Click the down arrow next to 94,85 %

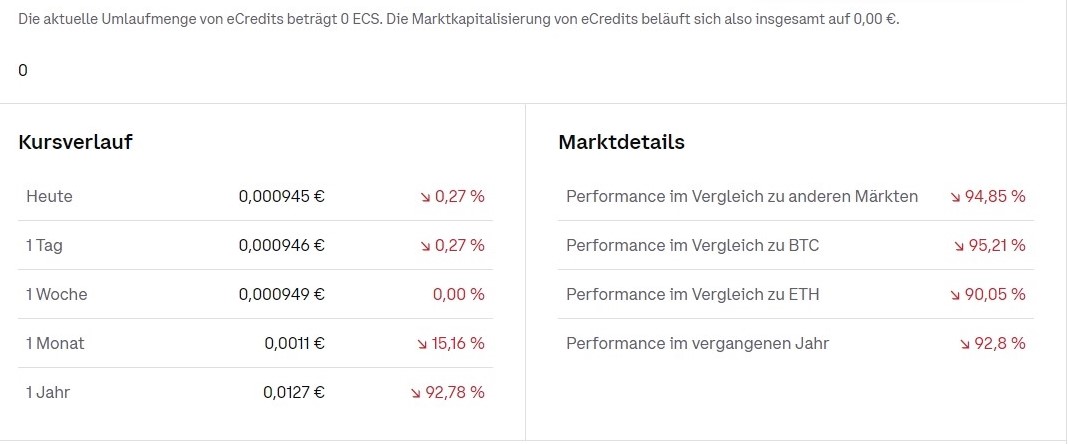(955, 197)
